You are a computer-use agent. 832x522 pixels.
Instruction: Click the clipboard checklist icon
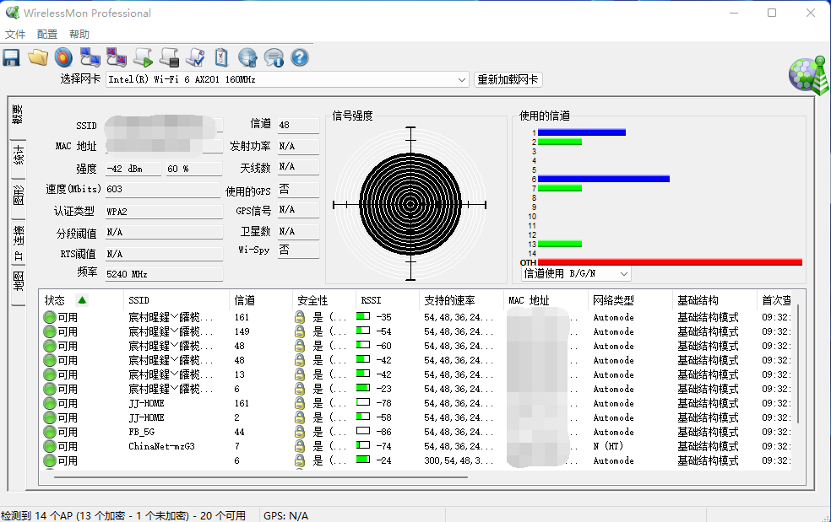(221, 58)
